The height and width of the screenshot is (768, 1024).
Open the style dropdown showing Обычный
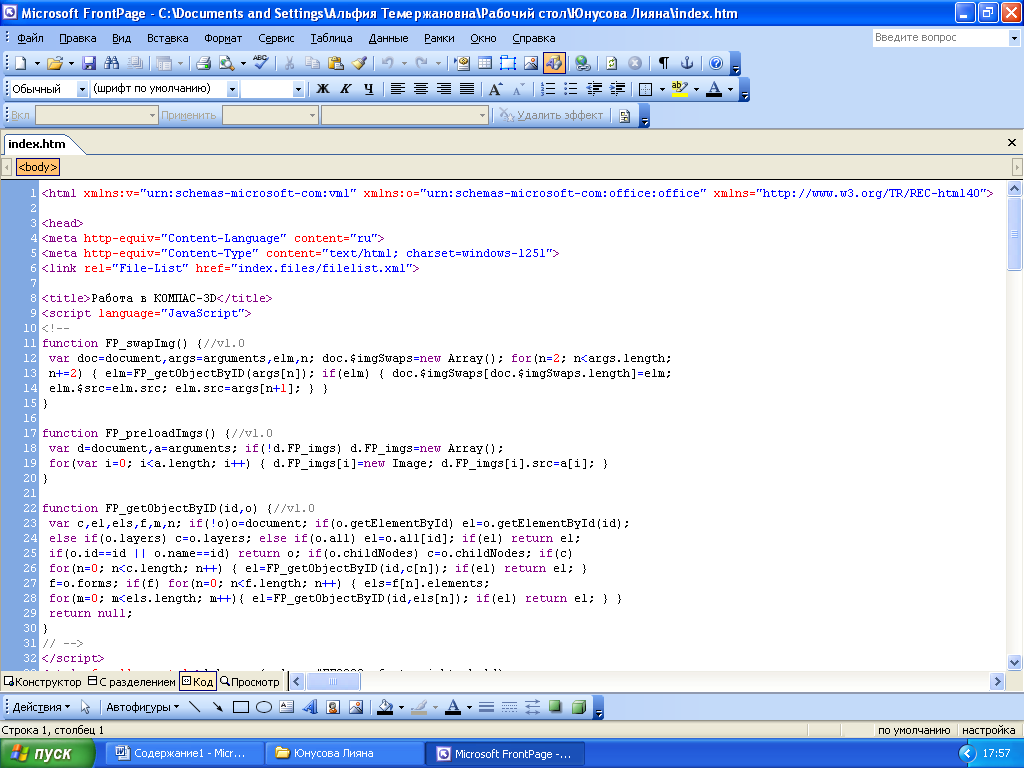(x=82, y=89)
